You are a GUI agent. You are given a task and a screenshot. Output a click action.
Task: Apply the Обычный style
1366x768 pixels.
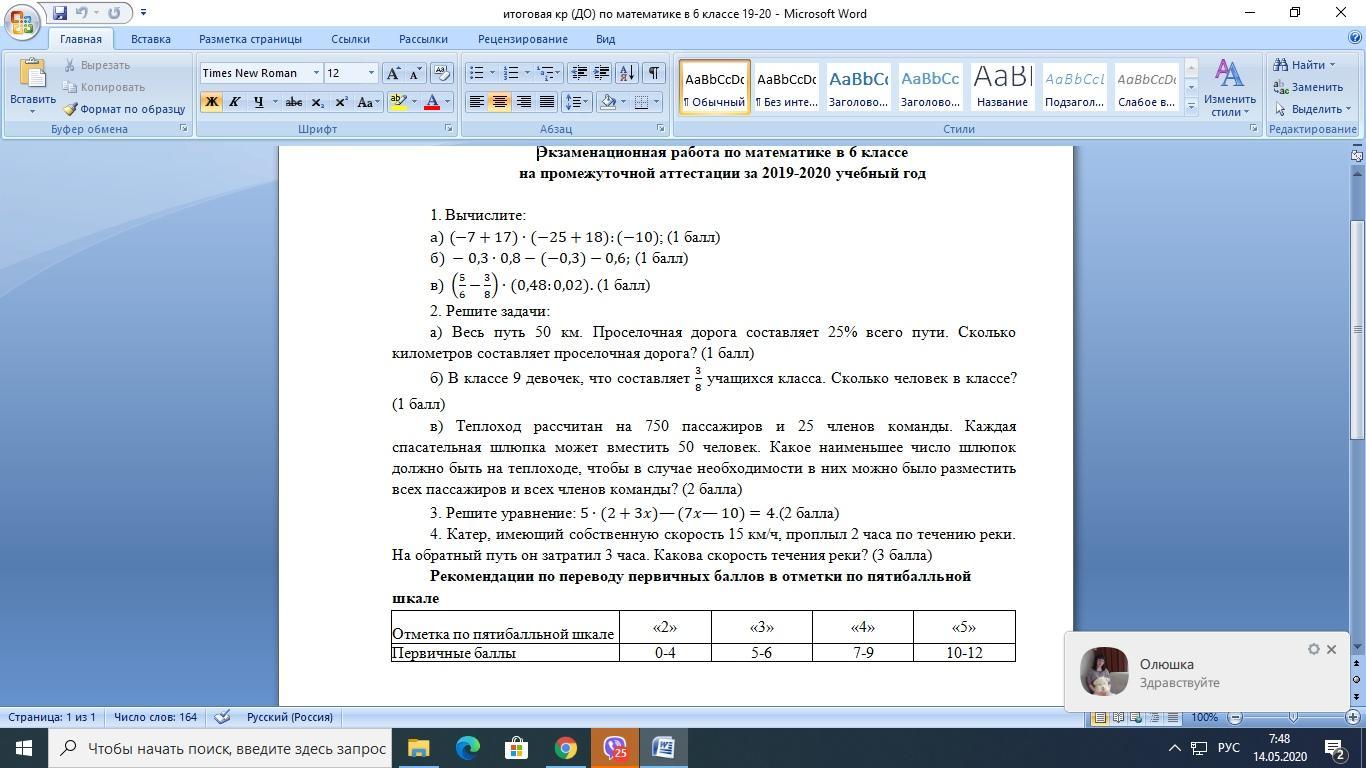click(x=714, y=87)
